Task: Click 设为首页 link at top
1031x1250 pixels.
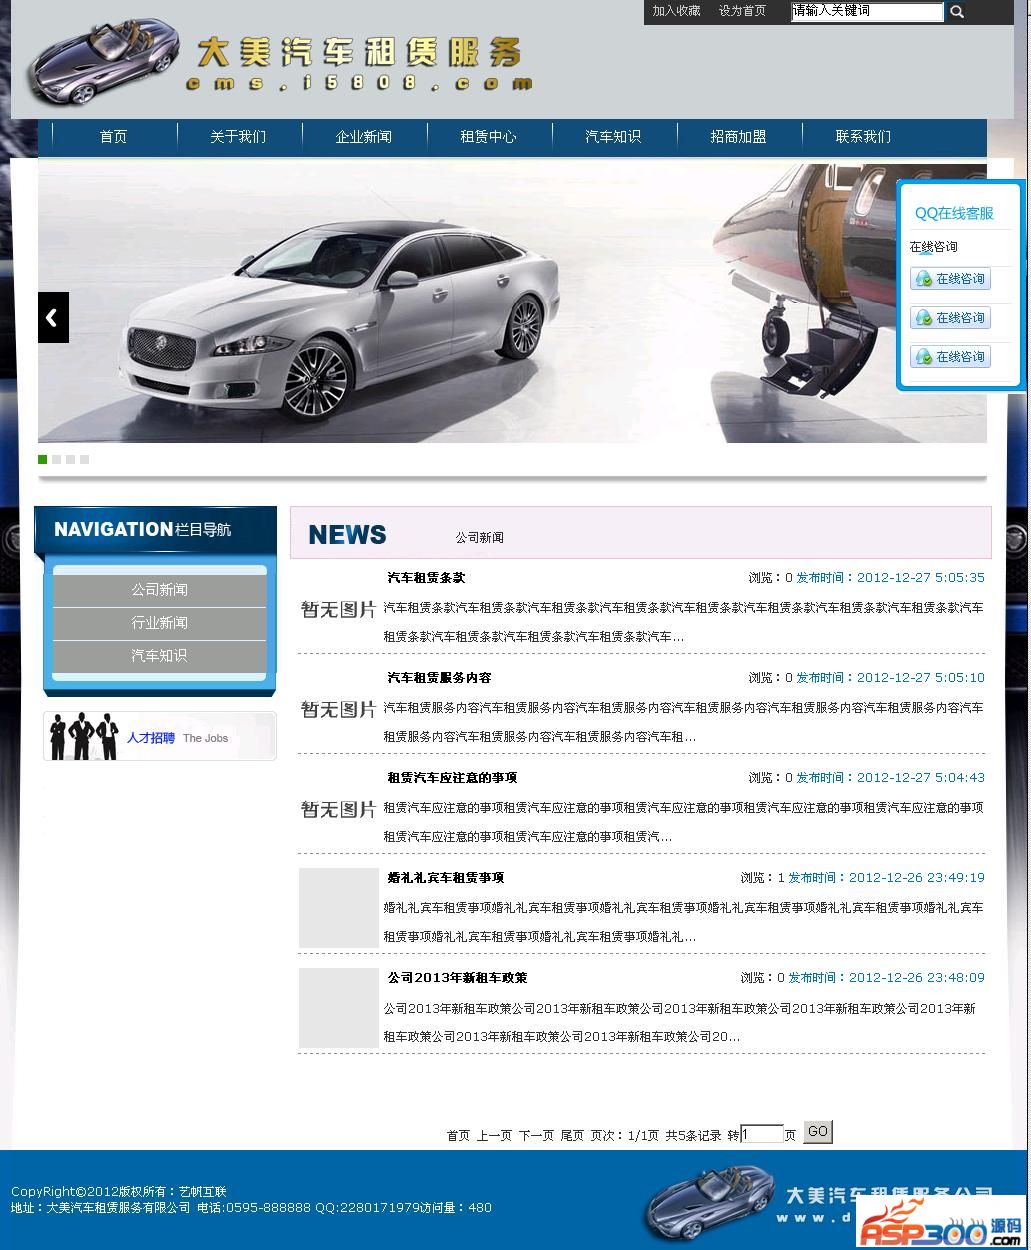Action: click(742, 11)
